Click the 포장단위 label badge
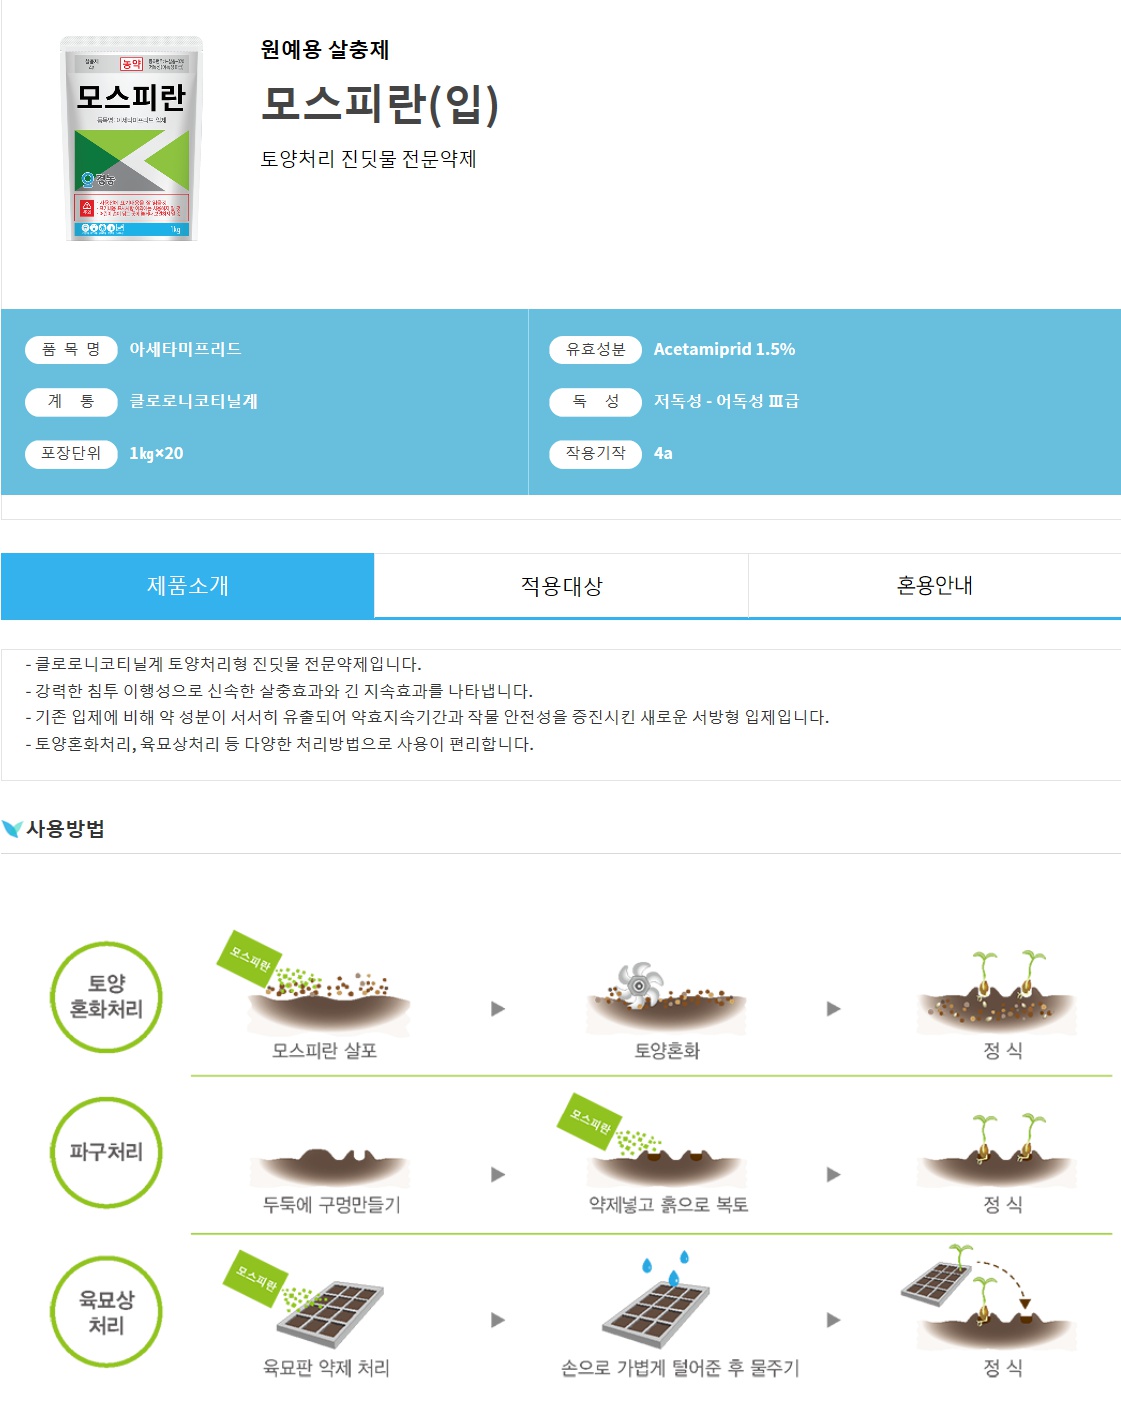Viewport: 1121px width, 1422px height. pyautogui.click(x=71, y=453)
